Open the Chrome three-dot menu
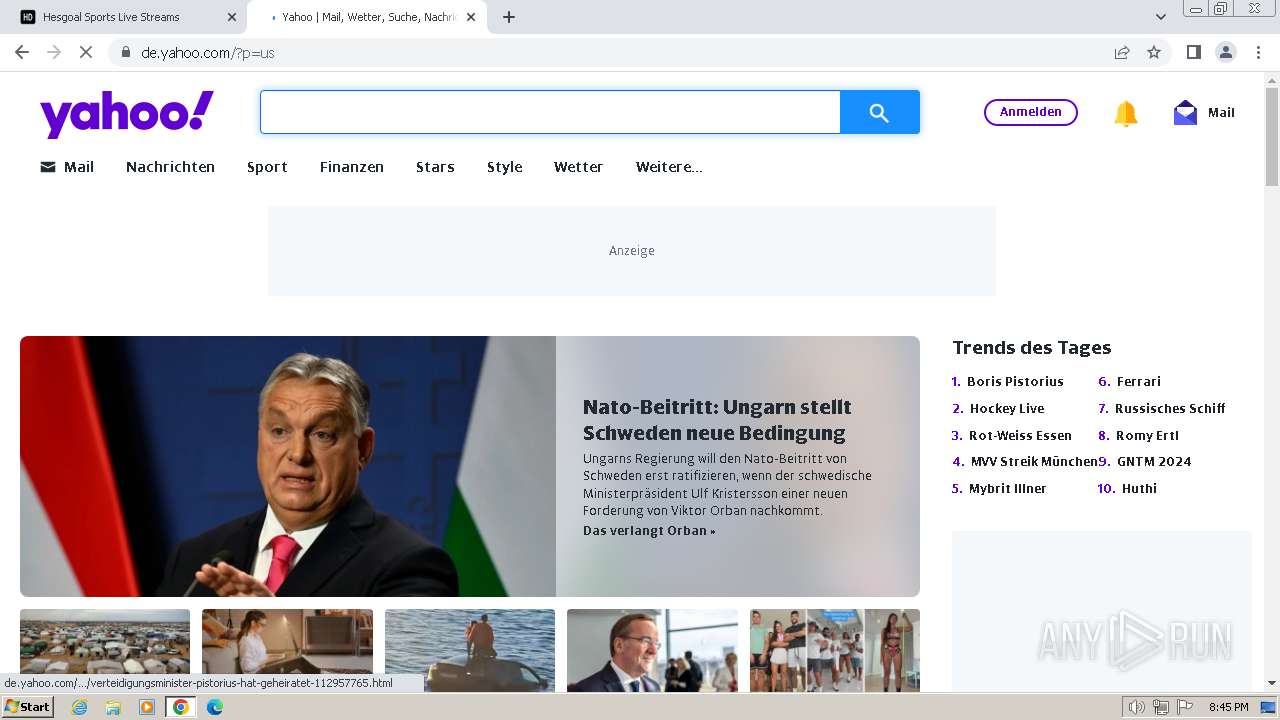1280x720 pixels. (1258, 52)
